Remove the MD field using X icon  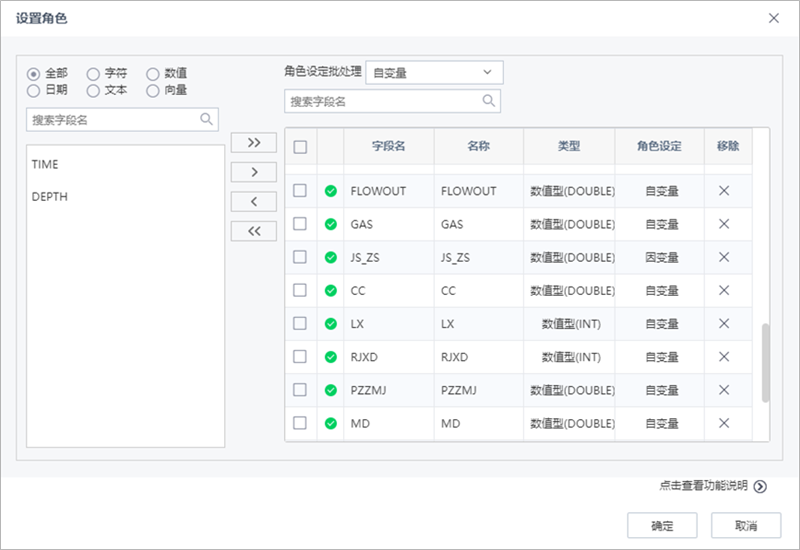[724, 423]
